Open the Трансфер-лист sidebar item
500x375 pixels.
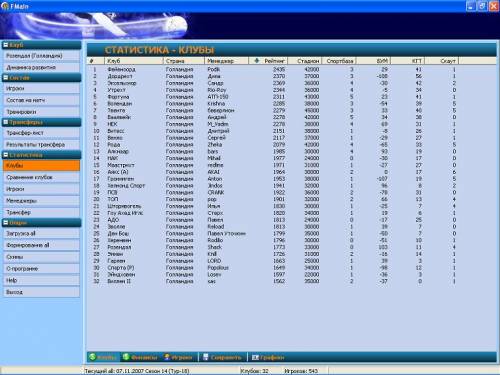(41, 133)
